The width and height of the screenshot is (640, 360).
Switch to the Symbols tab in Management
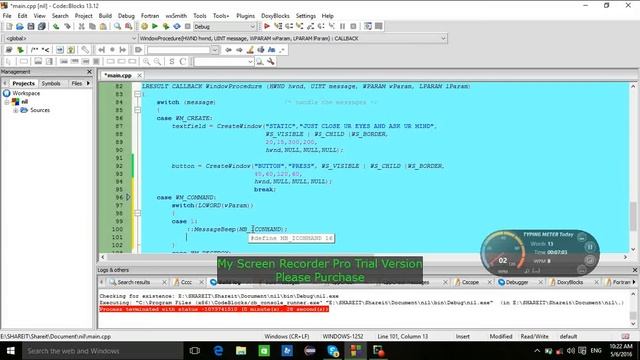(x=51, y=83)
